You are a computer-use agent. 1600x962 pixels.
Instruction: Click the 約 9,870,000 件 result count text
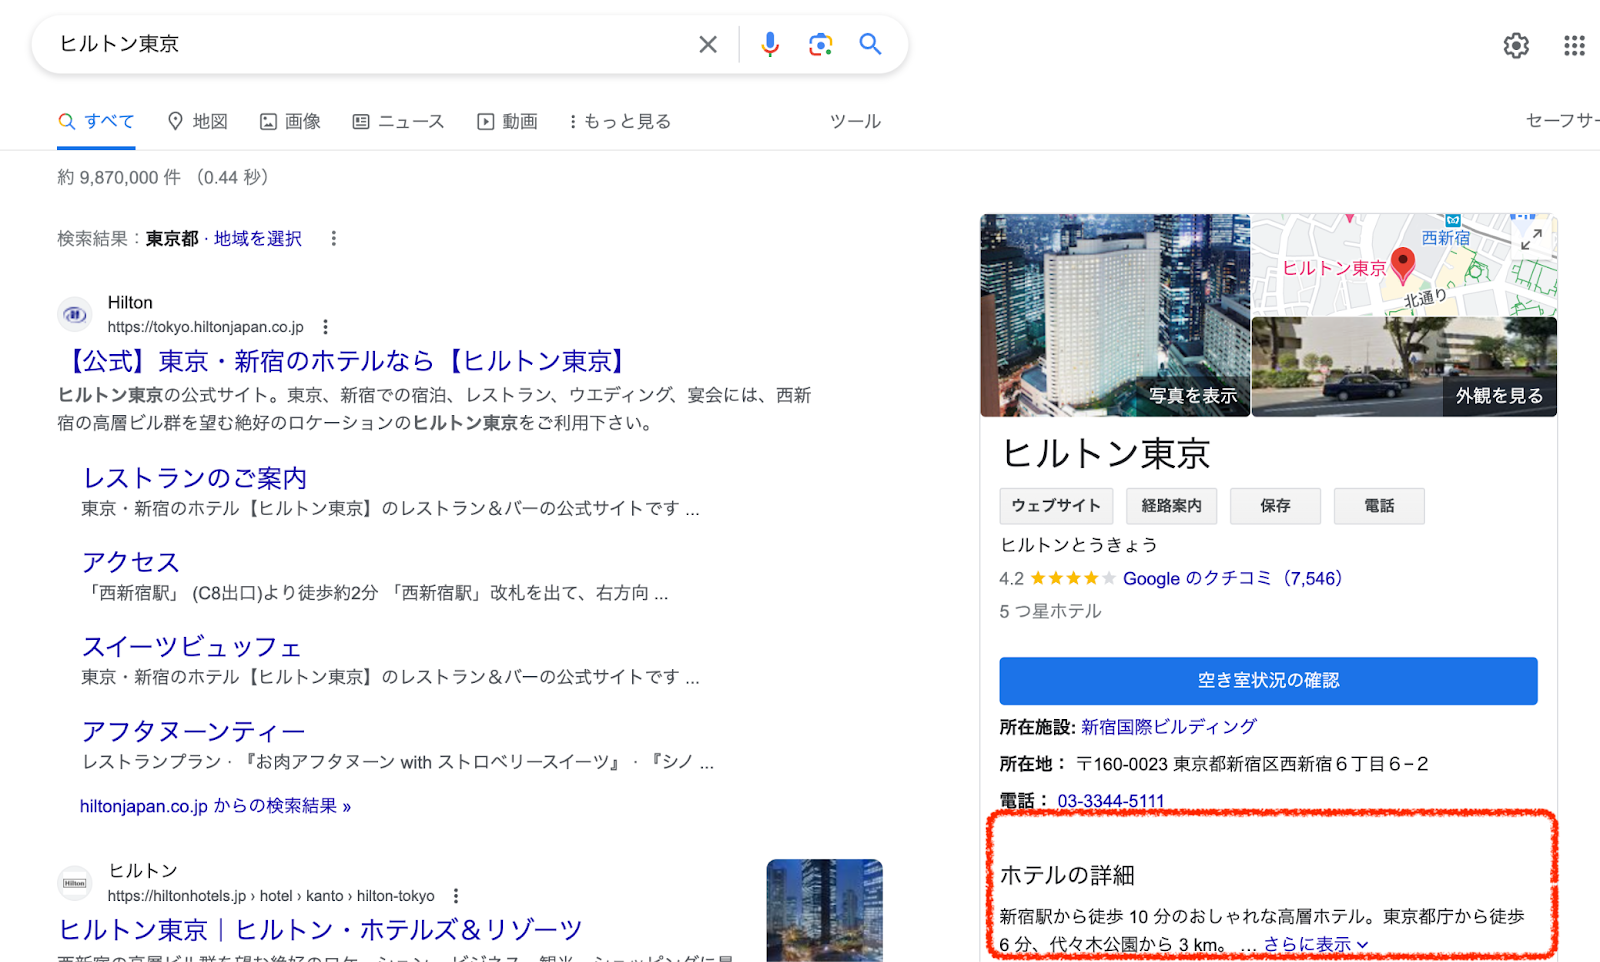pyautogui.click(x=119, y=177)
